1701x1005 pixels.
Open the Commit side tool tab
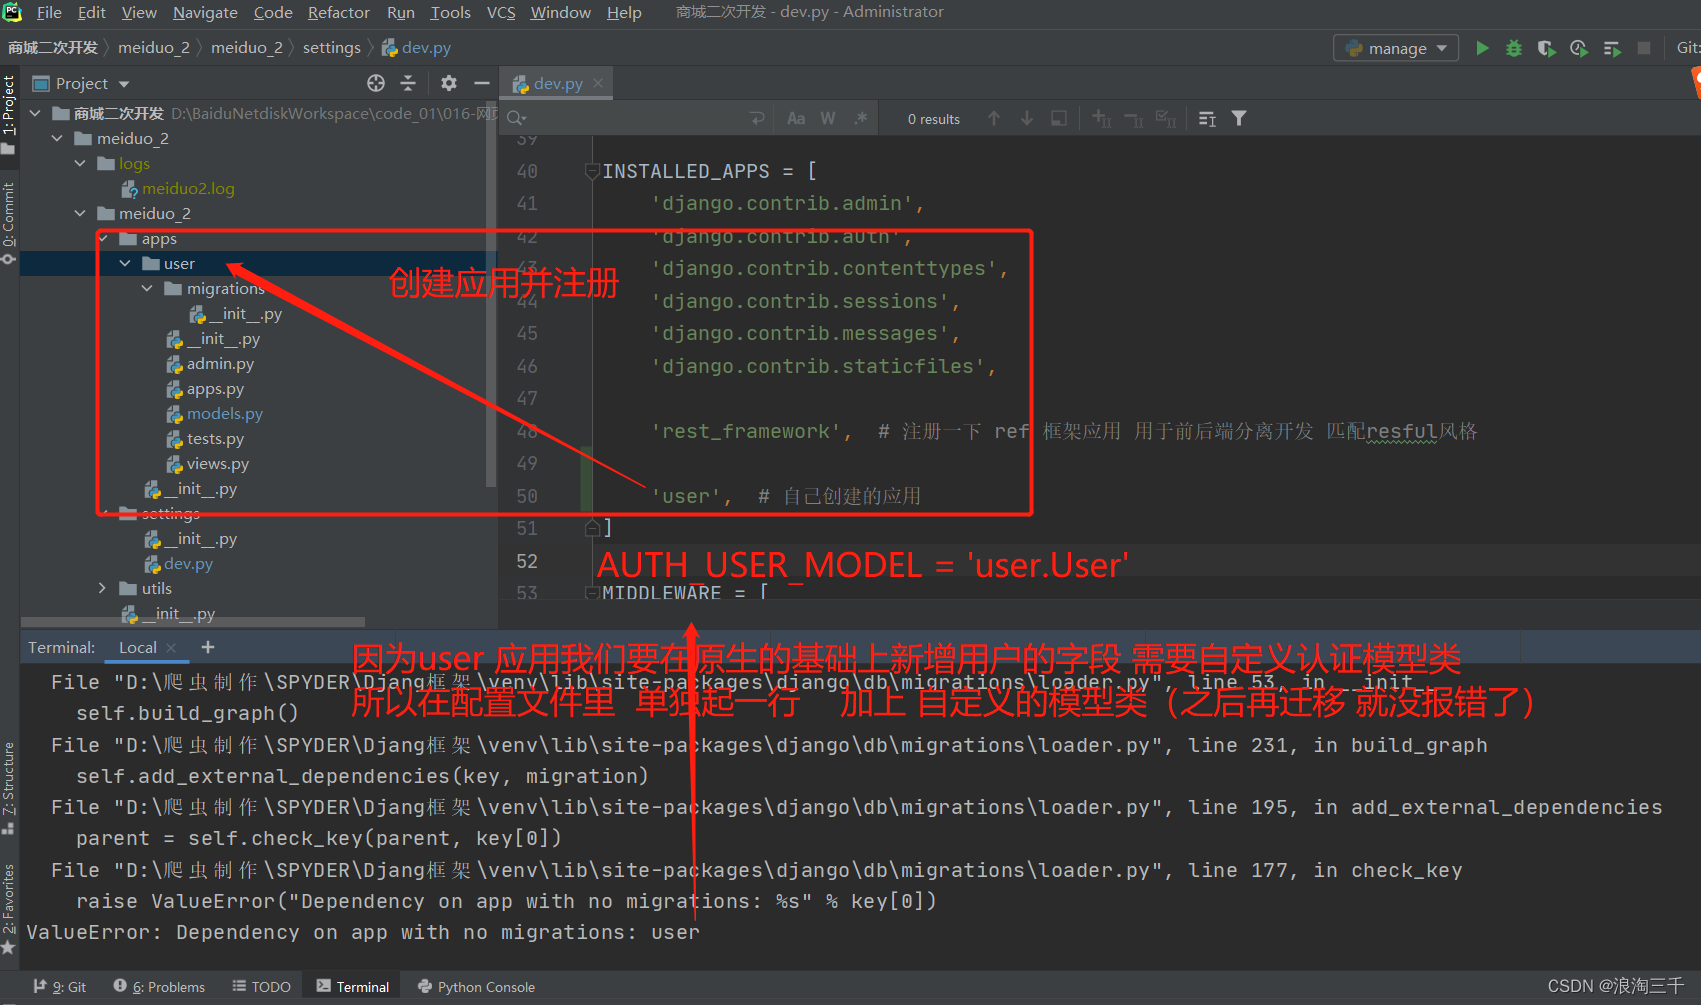click(9, 222)
